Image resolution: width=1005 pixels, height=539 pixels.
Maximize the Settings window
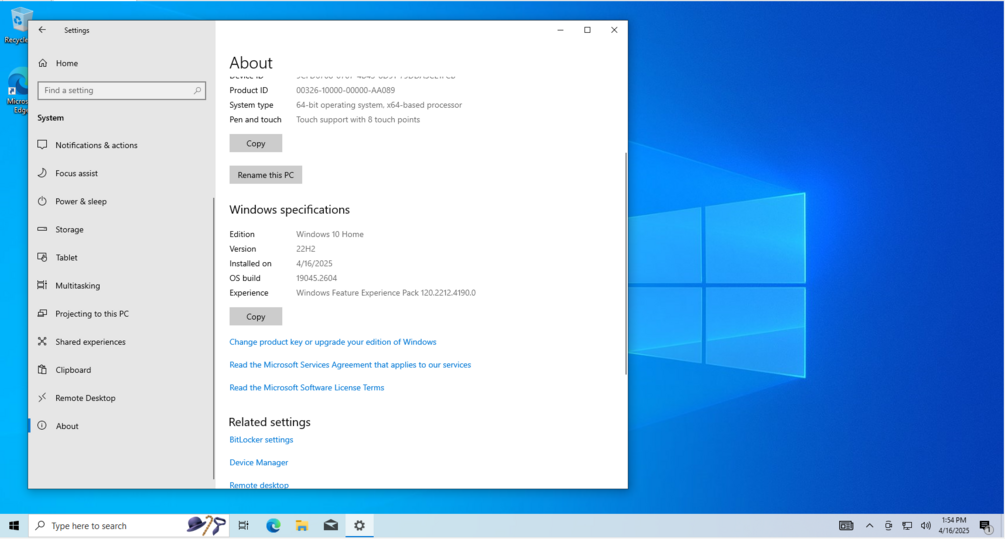pyautogui.click(x=587, y=29)
